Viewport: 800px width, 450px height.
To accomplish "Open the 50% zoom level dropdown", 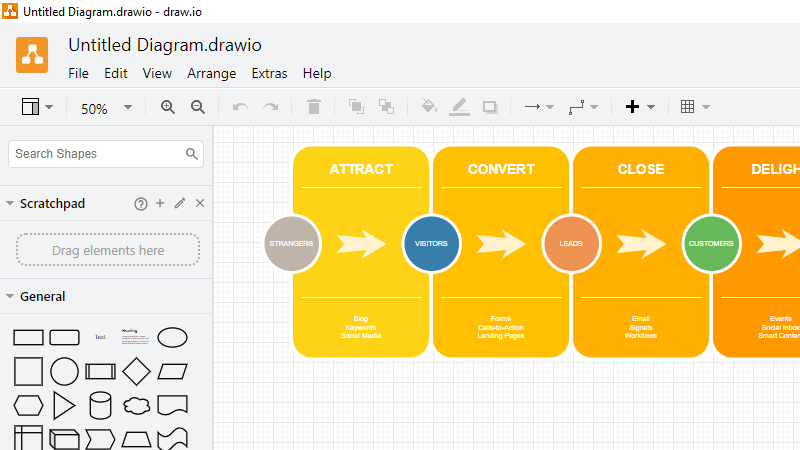I will click(106, 108).
